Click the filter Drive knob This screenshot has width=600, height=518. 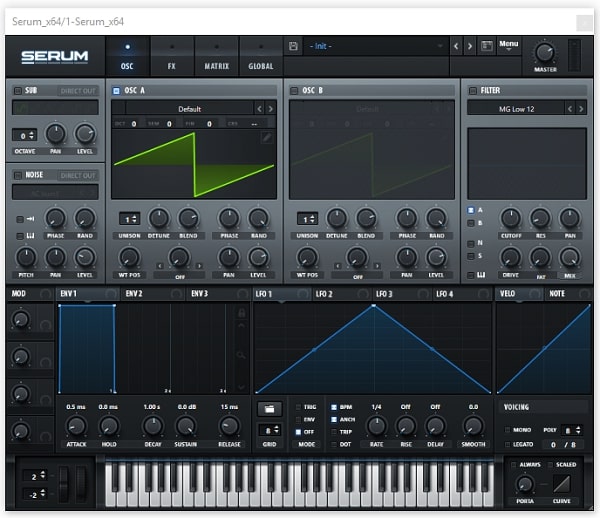point(510,257)
